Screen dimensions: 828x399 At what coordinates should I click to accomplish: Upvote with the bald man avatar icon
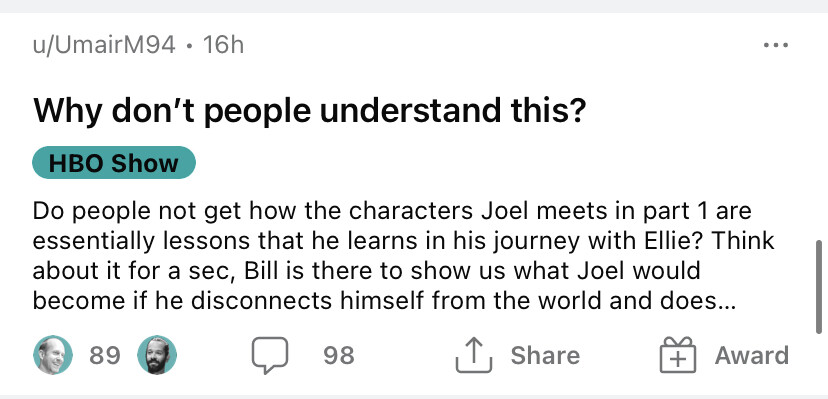53,355
